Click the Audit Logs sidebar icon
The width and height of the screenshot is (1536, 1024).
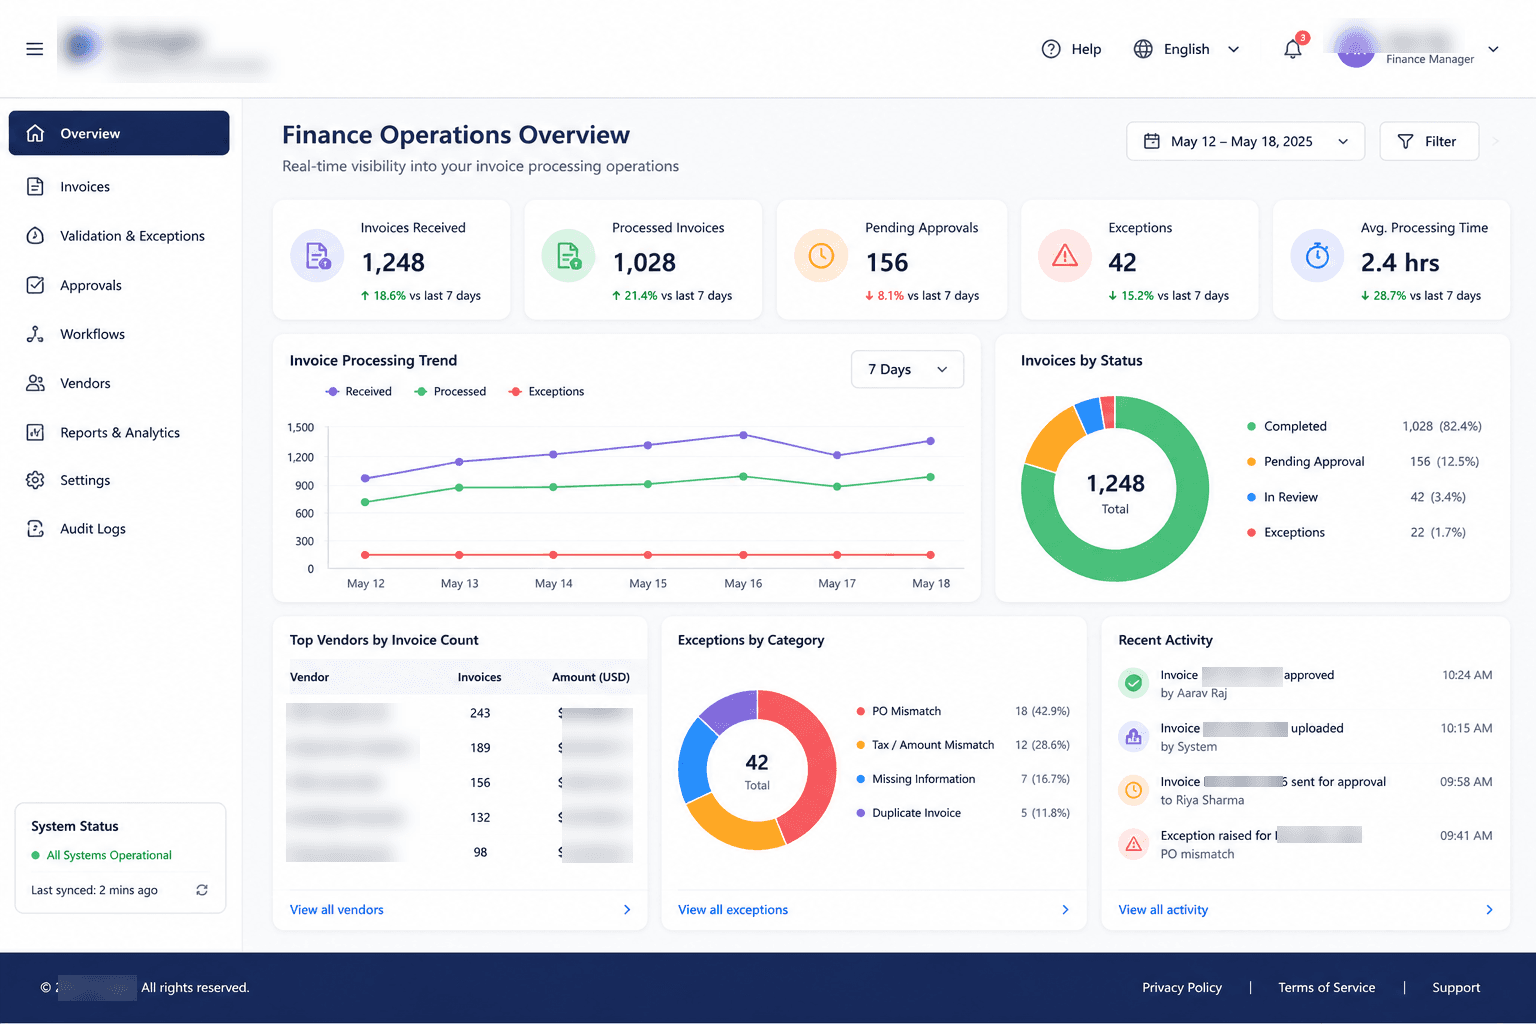click(35, 529)
